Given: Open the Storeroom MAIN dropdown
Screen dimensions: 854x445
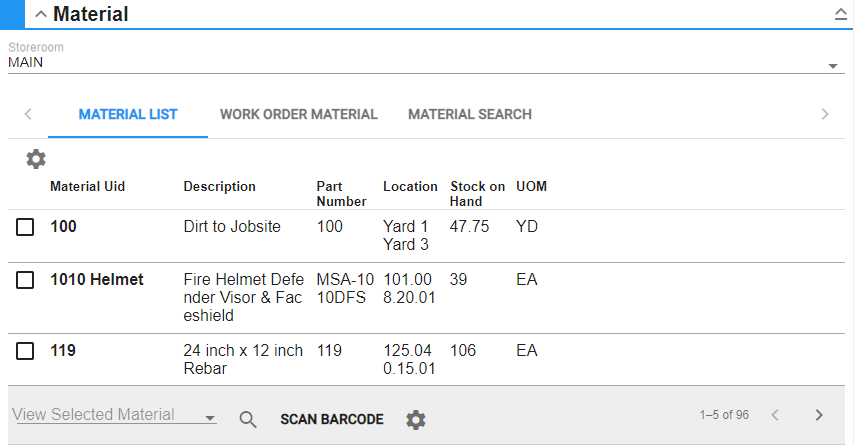Looking at the screenshot, I should coord(832,66).
